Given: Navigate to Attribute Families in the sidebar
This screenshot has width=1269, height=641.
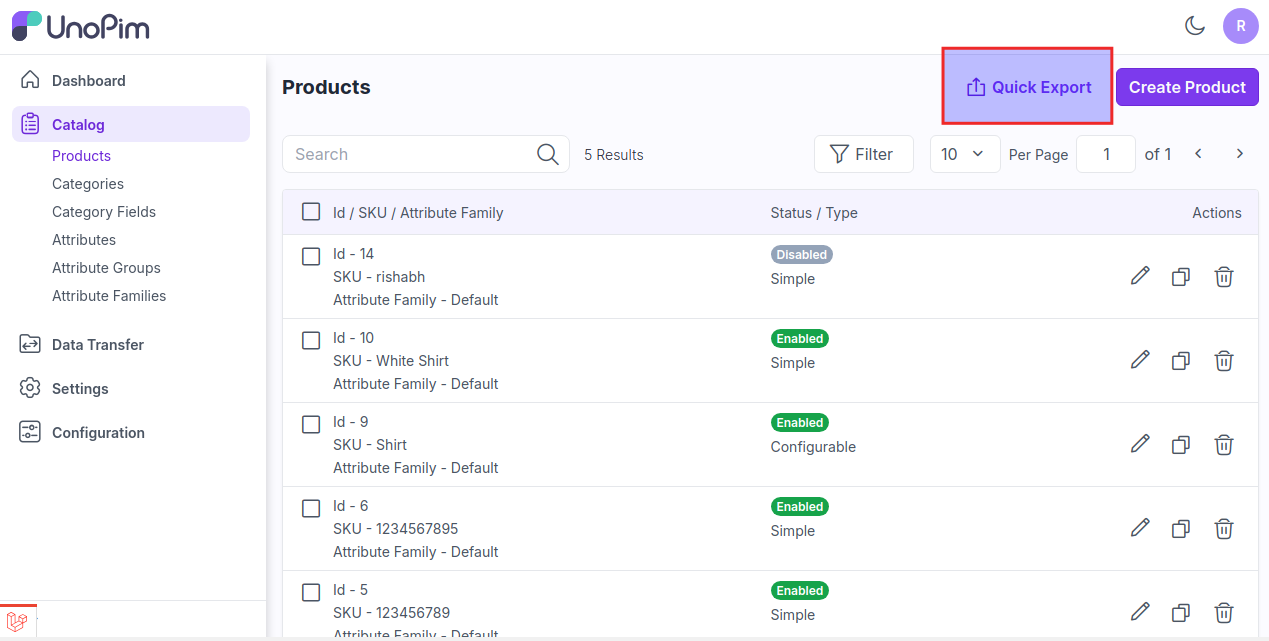Looking at the screenshot, I should pos(109,296).
